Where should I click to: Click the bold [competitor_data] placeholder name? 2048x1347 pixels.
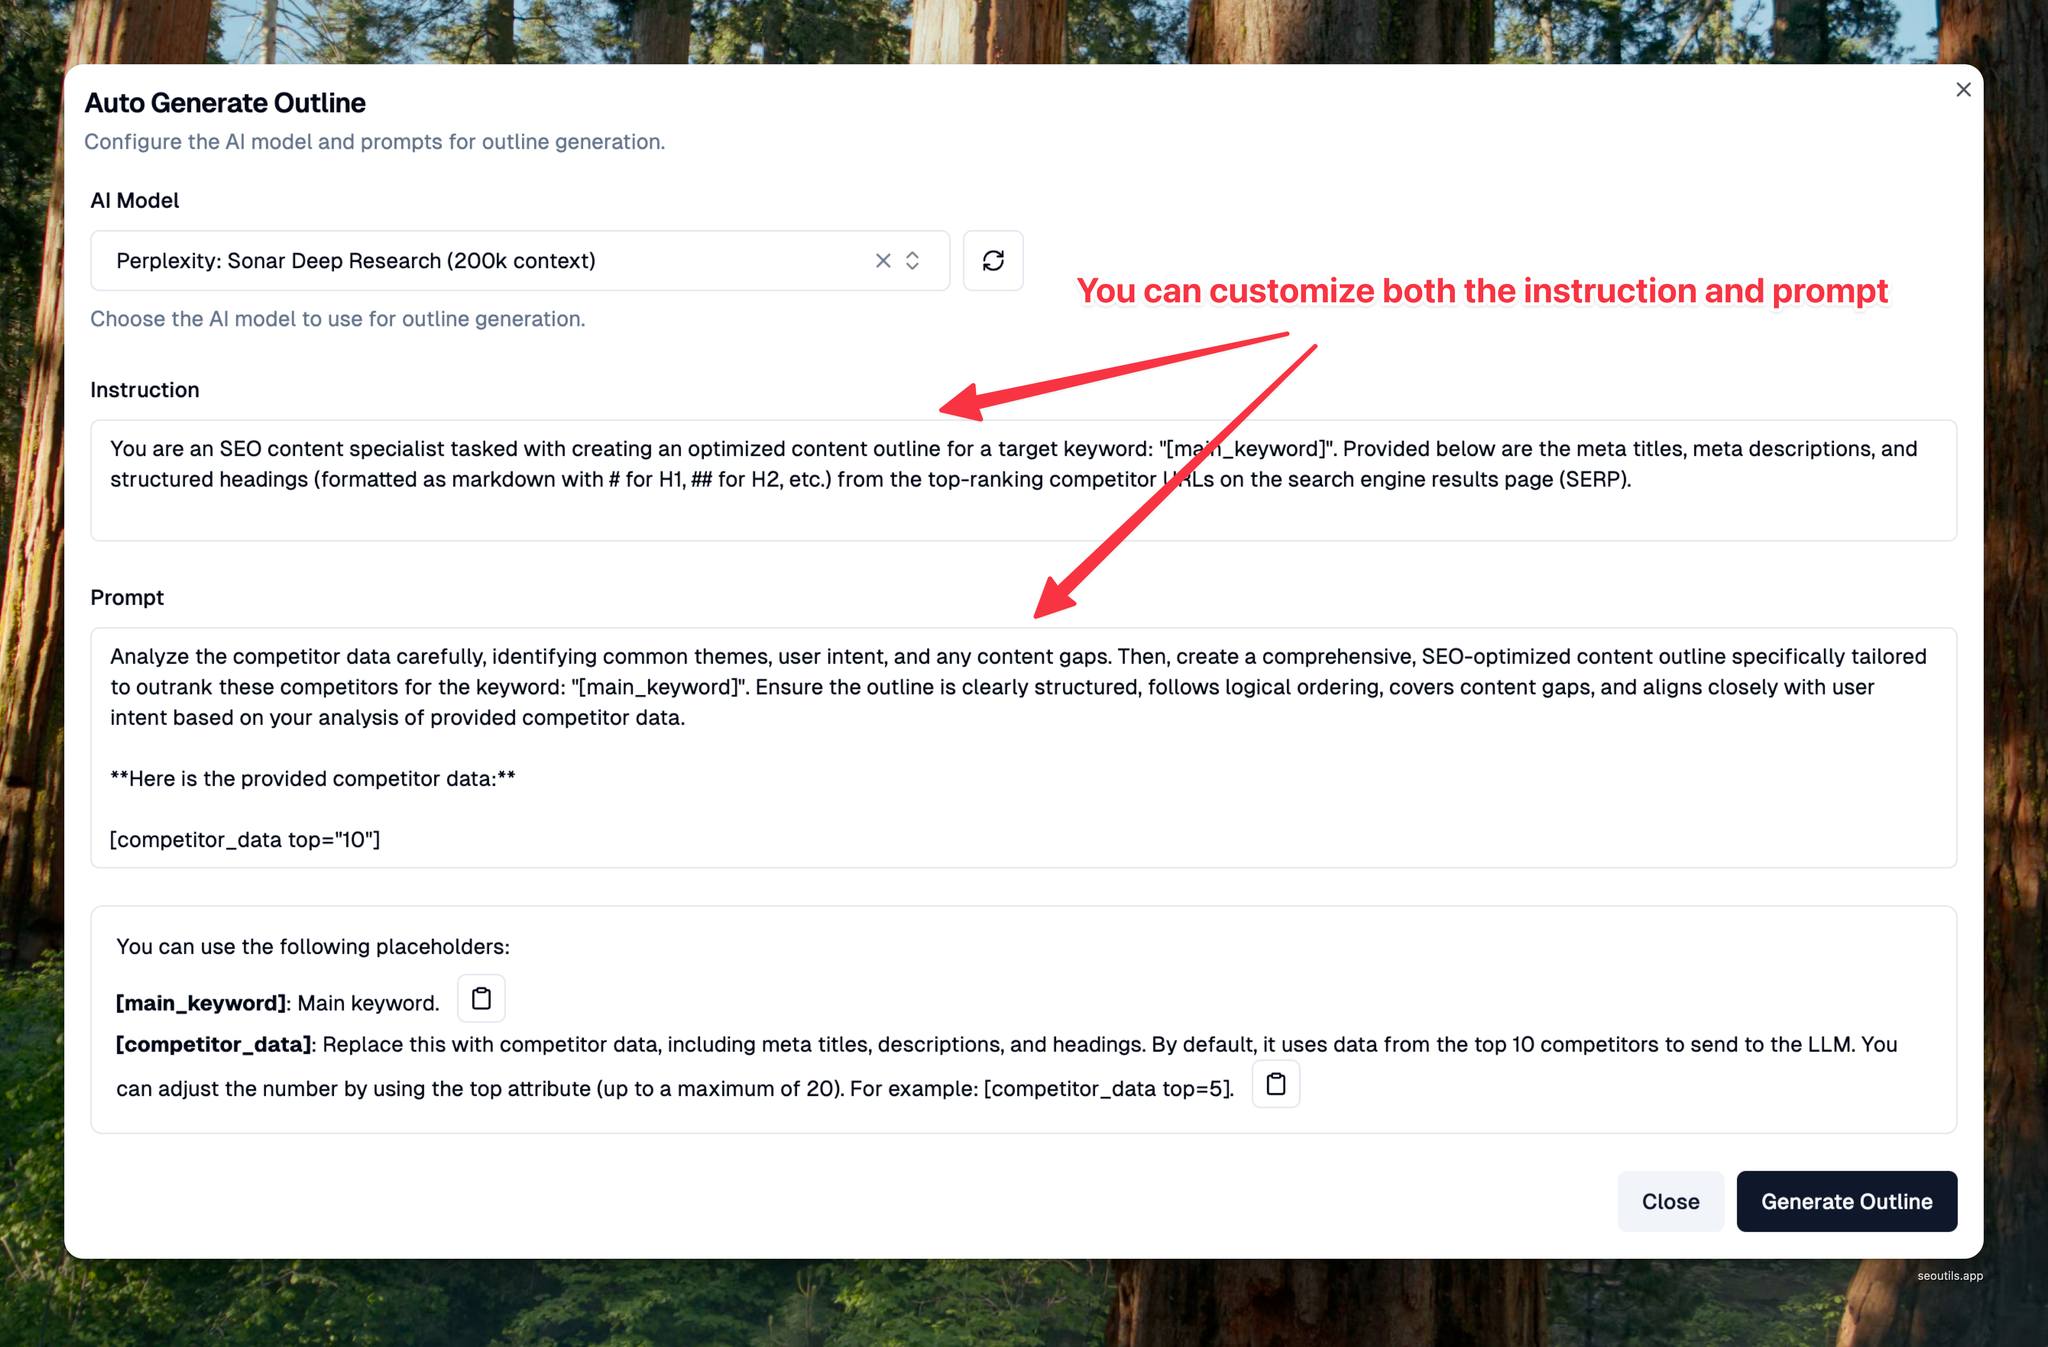pos(215,1045)
